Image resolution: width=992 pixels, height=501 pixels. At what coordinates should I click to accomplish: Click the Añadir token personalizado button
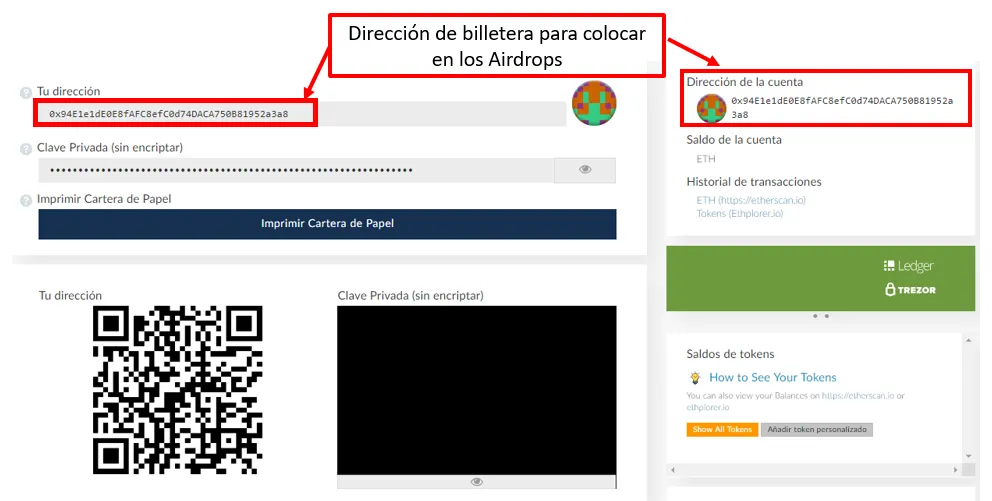click(817, 430)
